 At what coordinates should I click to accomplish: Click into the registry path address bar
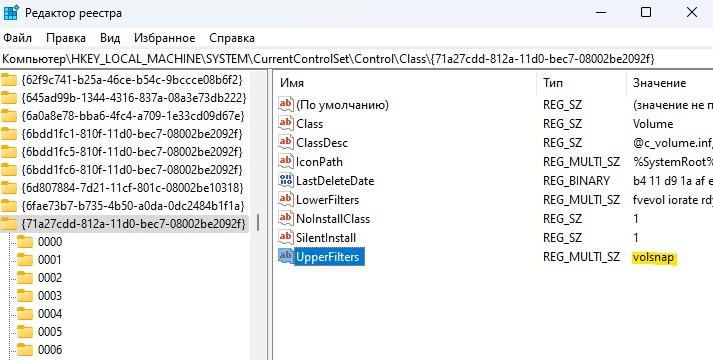(x=356, y=59)
